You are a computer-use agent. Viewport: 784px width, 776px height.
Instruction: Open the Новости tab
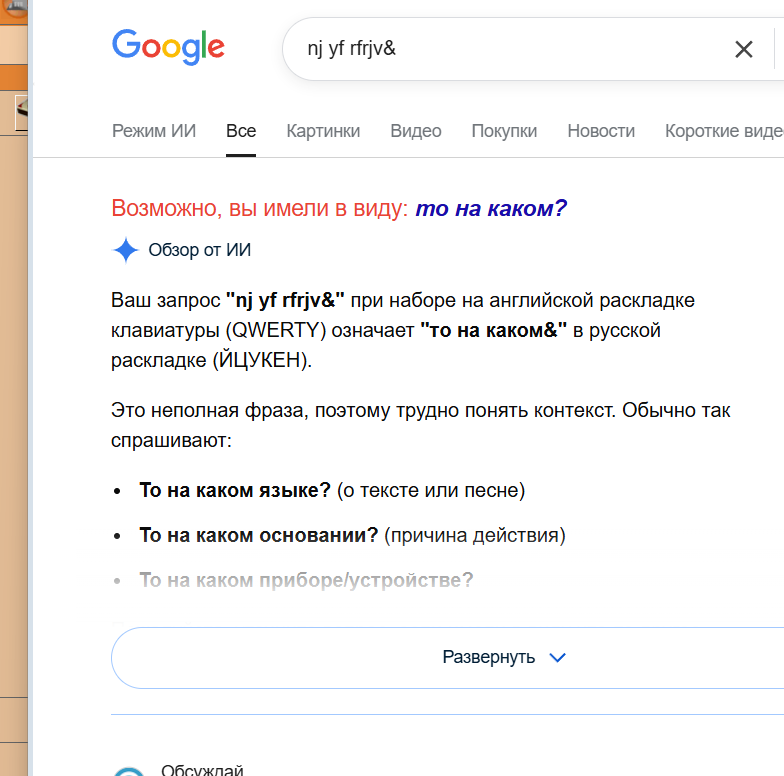601,131
